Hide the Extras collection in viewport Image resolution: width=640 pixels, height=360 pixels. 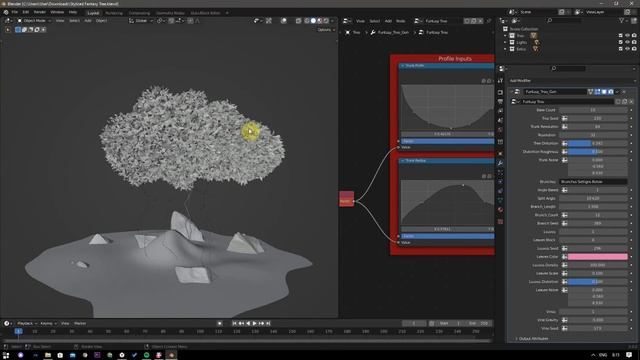pos(627,49)
